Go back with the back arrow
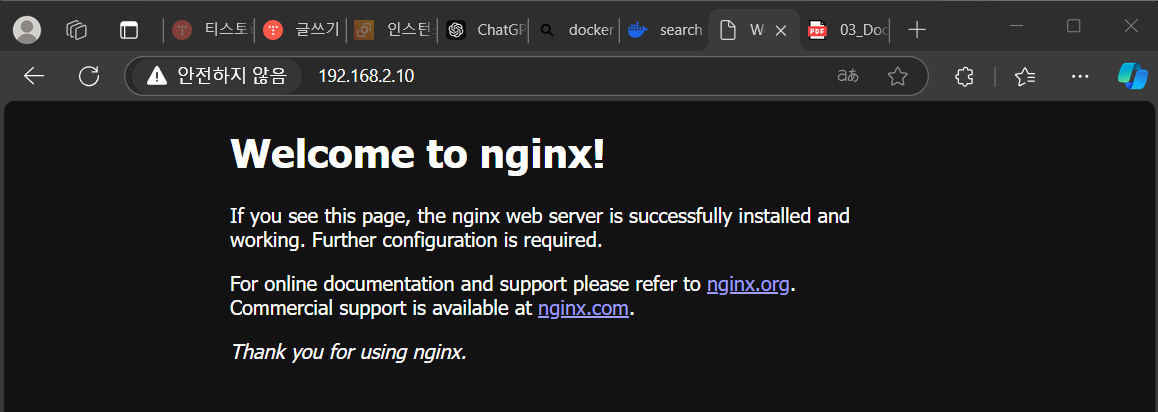 34,76
